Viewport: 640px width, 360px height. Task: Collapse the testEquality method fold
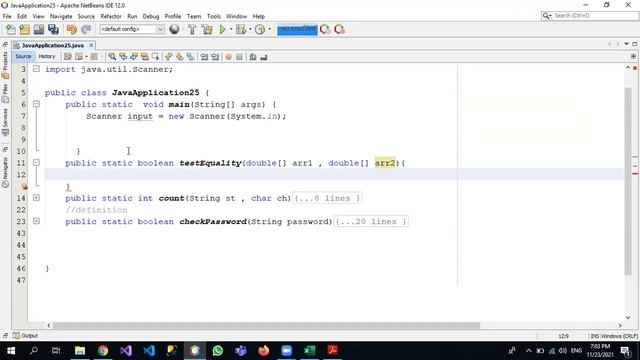pos(36,162)
